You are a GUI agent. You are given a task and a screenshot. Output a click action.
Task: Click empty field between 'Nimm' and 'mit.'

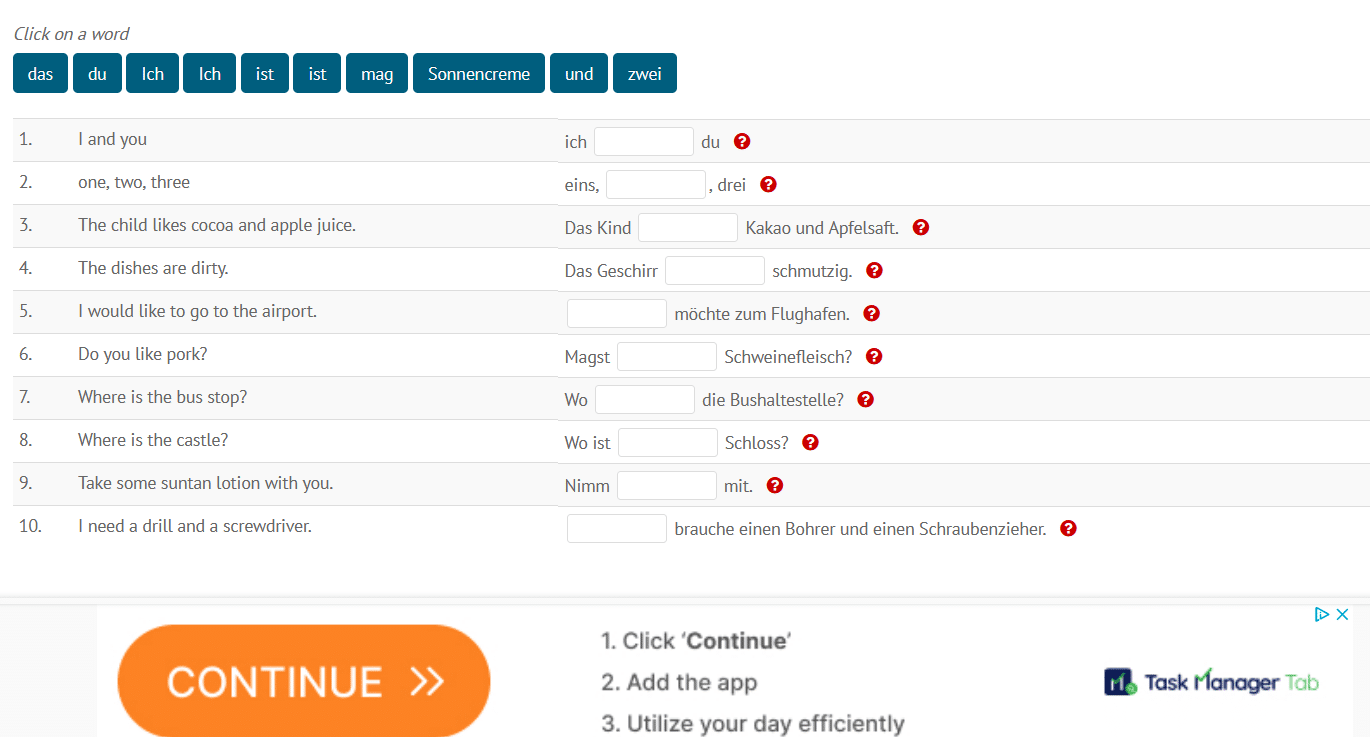(x=667, y=486)
